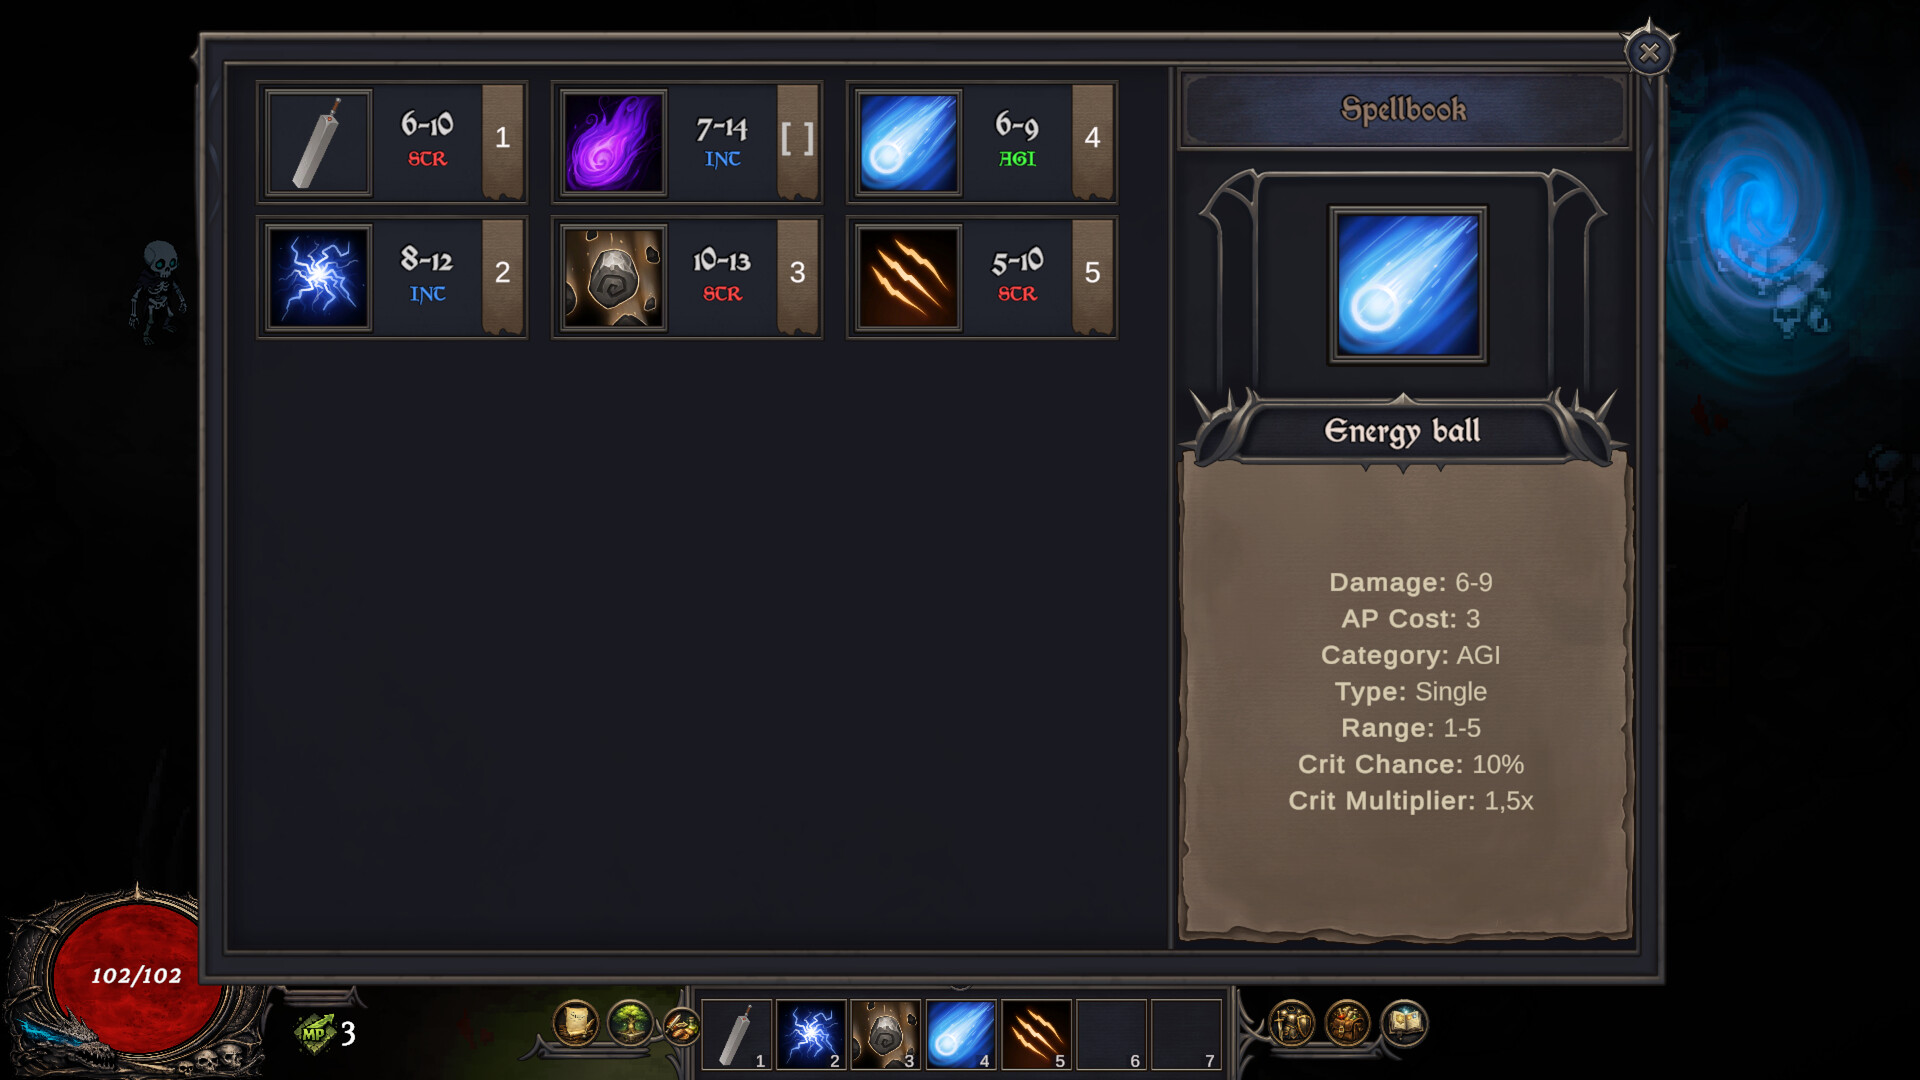1920x1080 pixels.
Task: Activate hotbar slot 2 lightning spell
Action: click(x=811, y=1034)
